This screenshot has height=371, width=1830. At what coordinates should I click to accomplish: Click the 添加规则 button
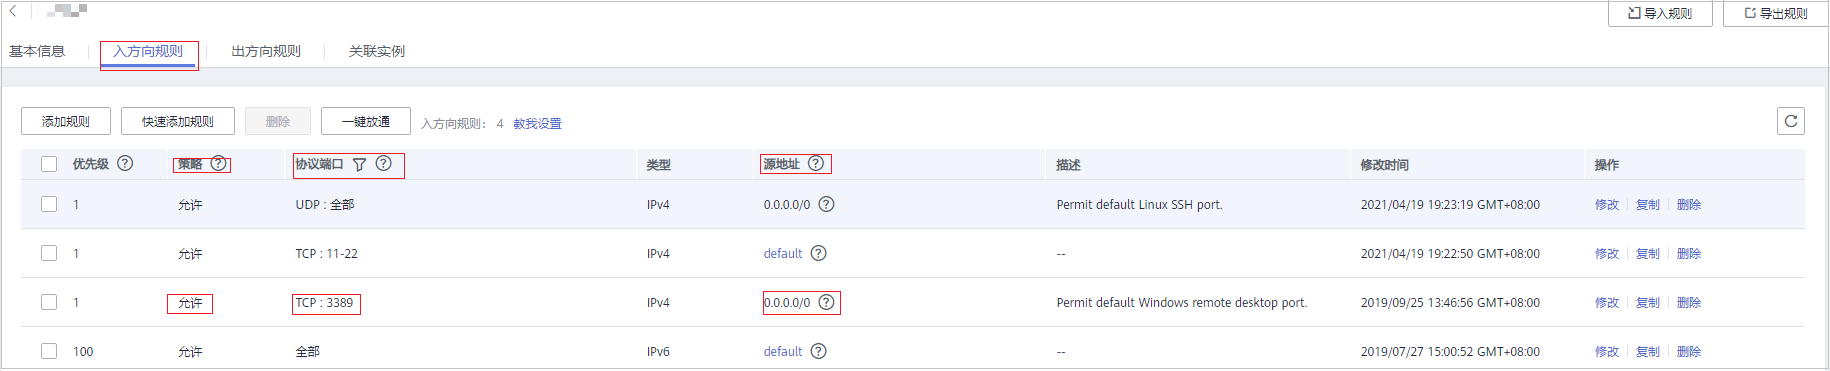[x=66, y=121]
